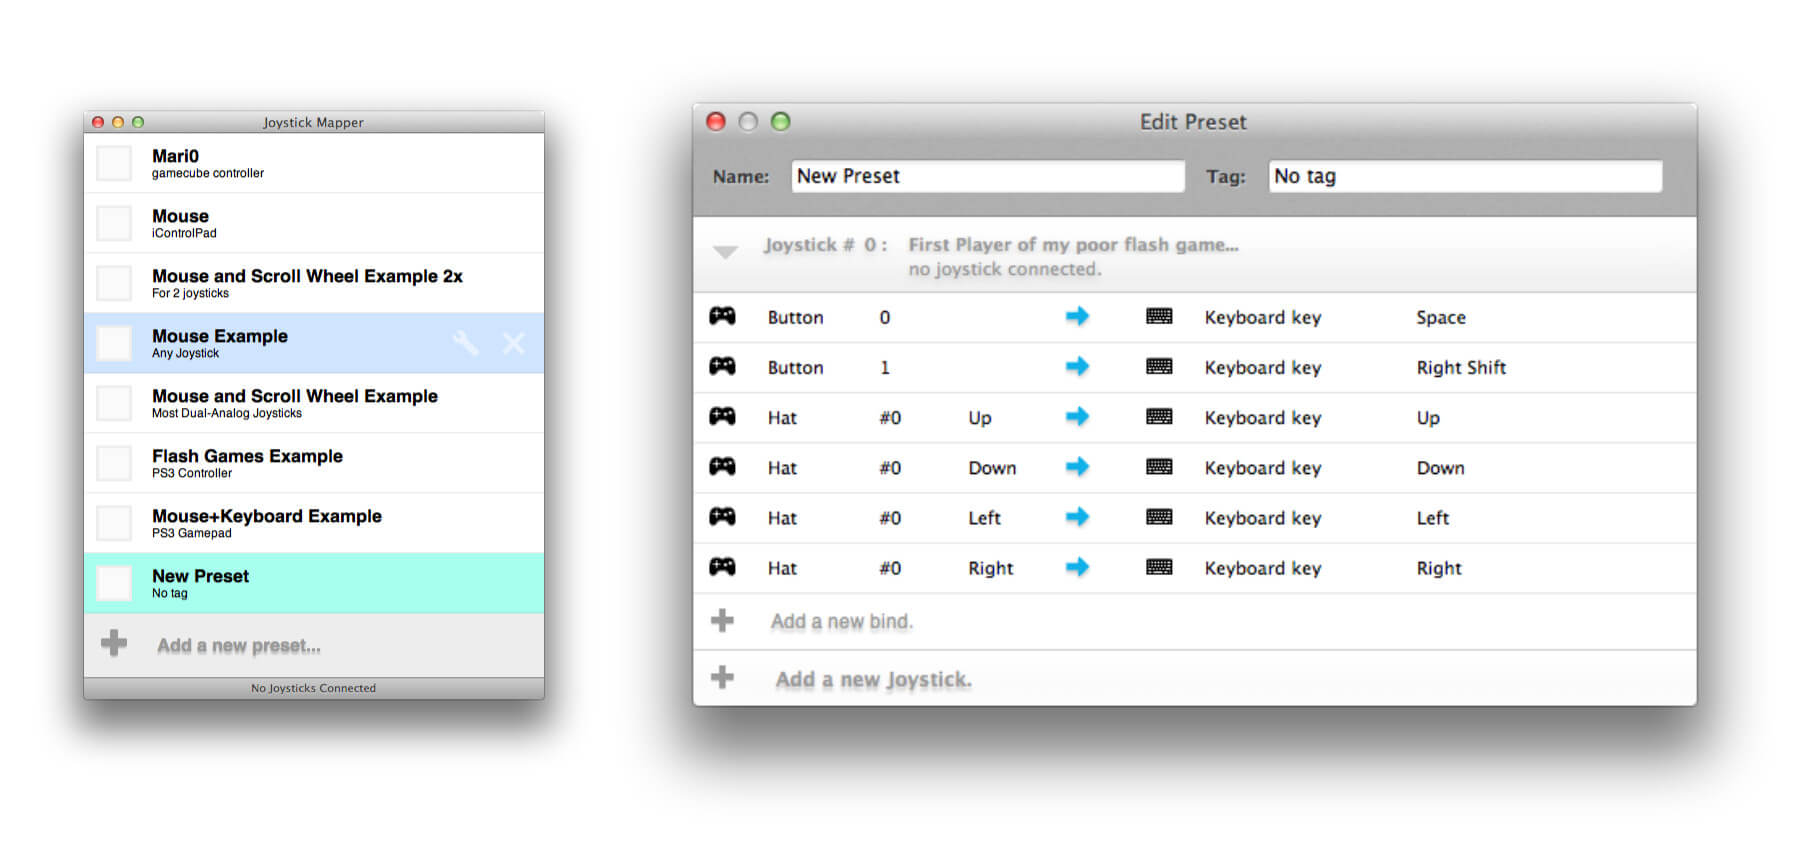Click gamepad icon in Hat Left row

click(722, 517)
